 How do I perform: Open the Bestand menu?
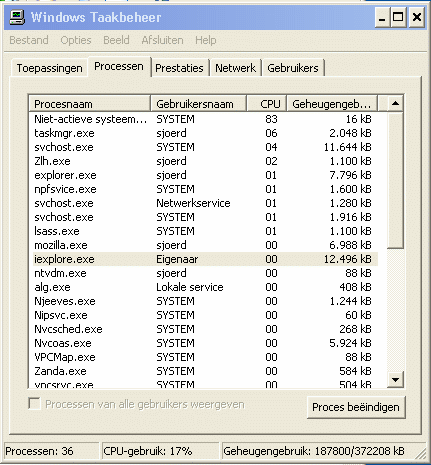[x=29, y=40]
